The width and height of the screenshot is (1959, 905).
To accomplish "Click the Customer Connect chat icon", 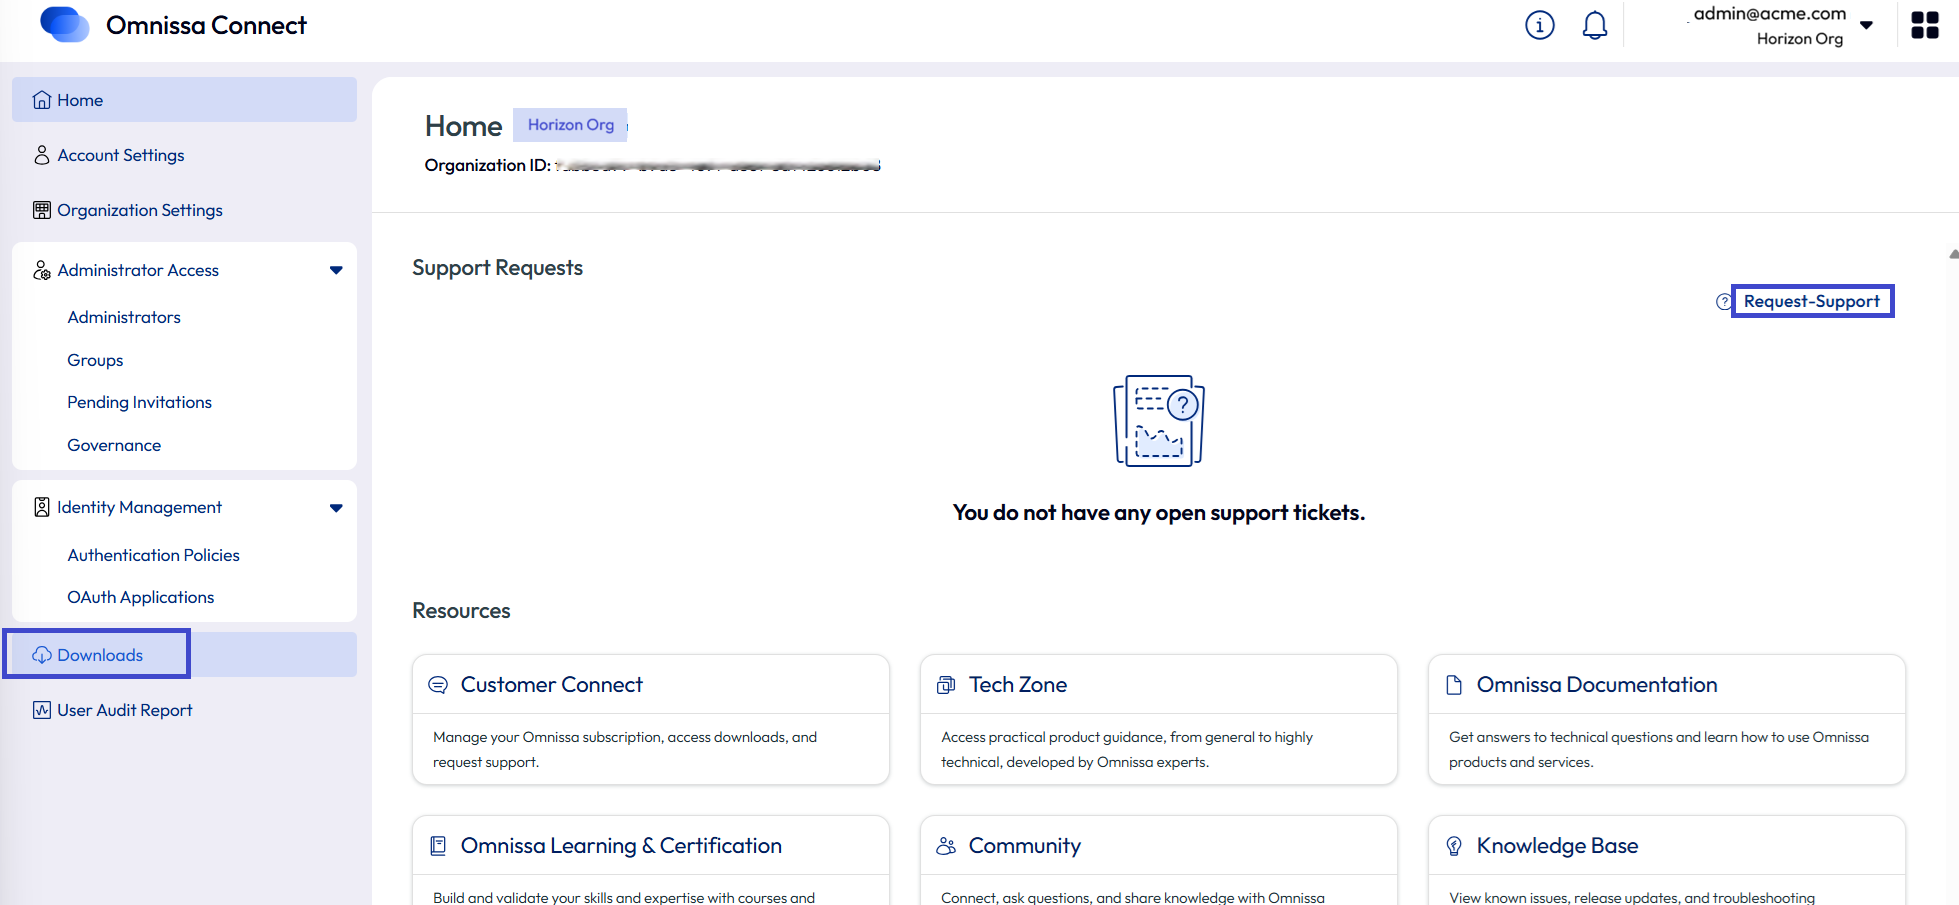I will click(x=437, y=685).
